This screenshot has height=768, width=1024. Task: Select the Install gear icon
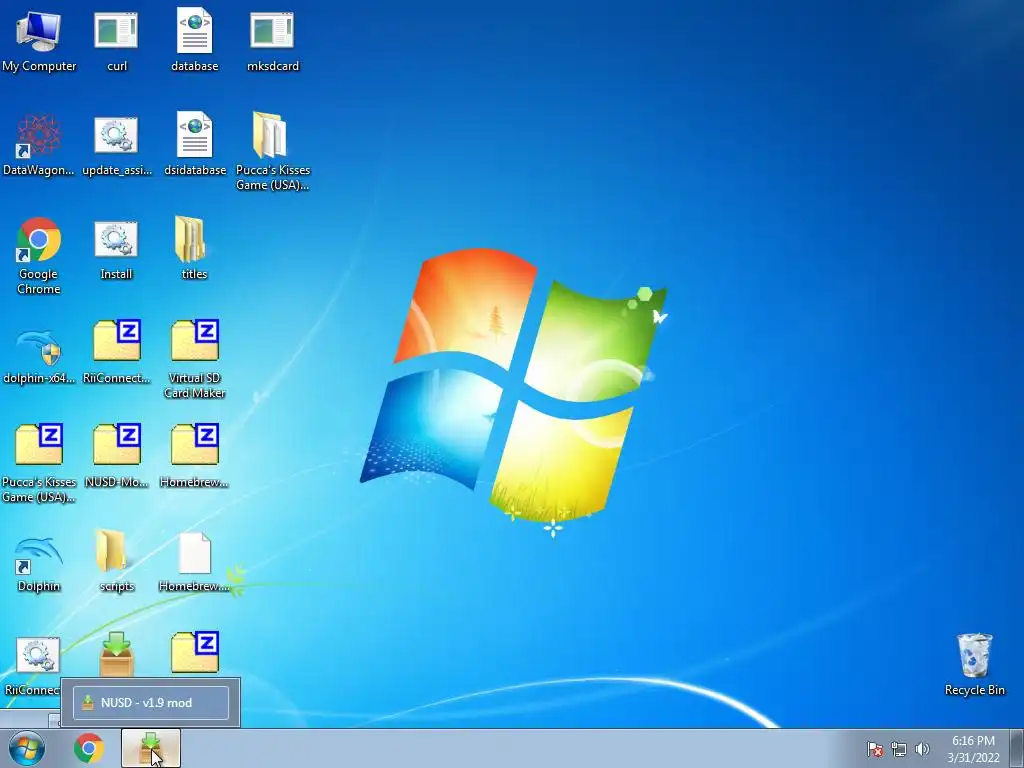click(116, 249)
